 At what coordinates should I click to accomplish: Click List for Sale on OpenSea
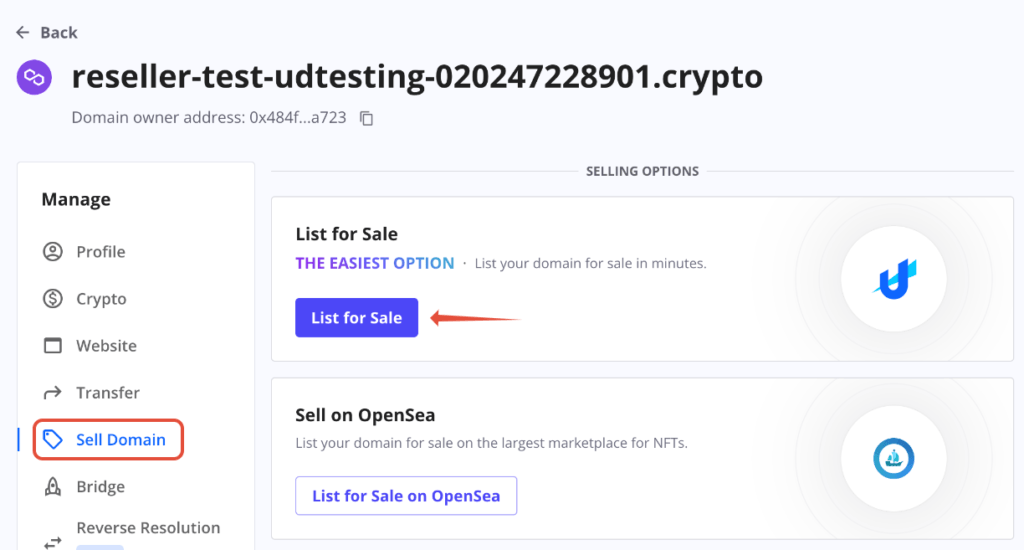click(406, 496)
